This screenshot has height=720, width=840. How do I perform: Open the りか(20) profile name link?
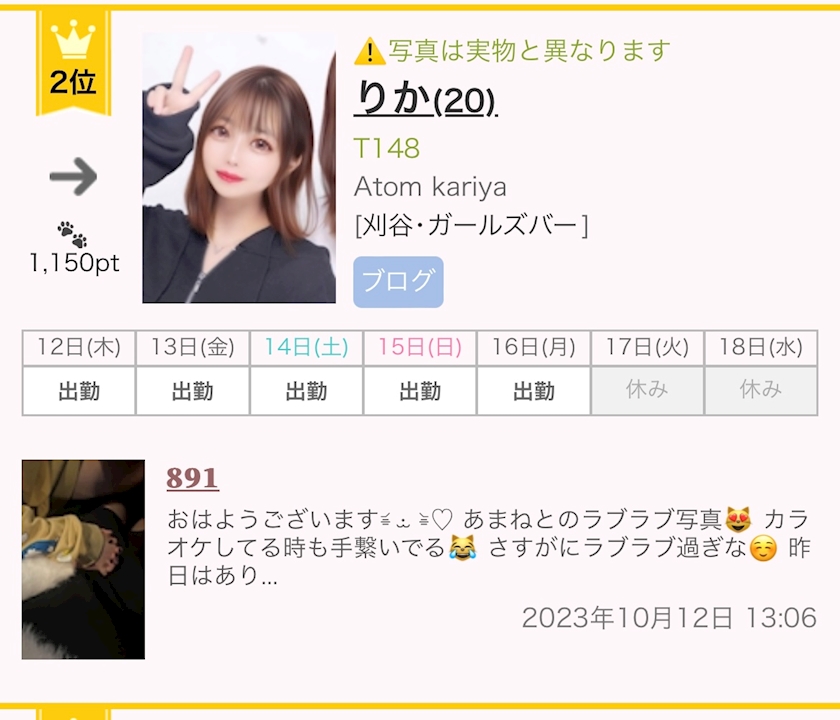coord(425,99)
